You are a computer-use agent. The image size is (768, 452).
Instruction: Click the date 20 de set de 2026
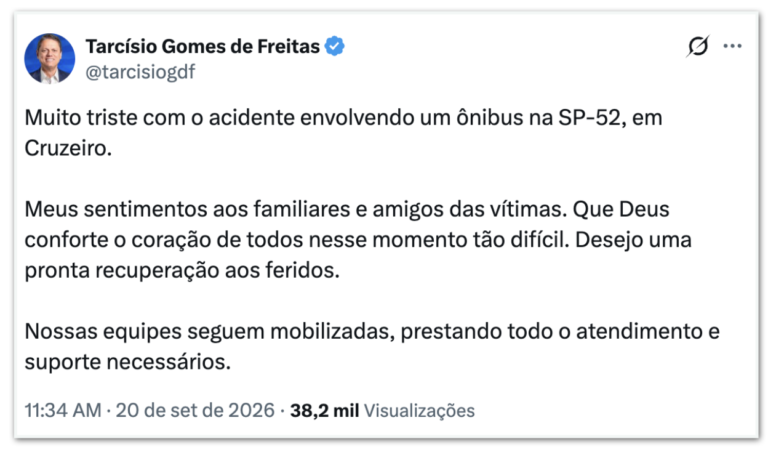tap(195, 410)
